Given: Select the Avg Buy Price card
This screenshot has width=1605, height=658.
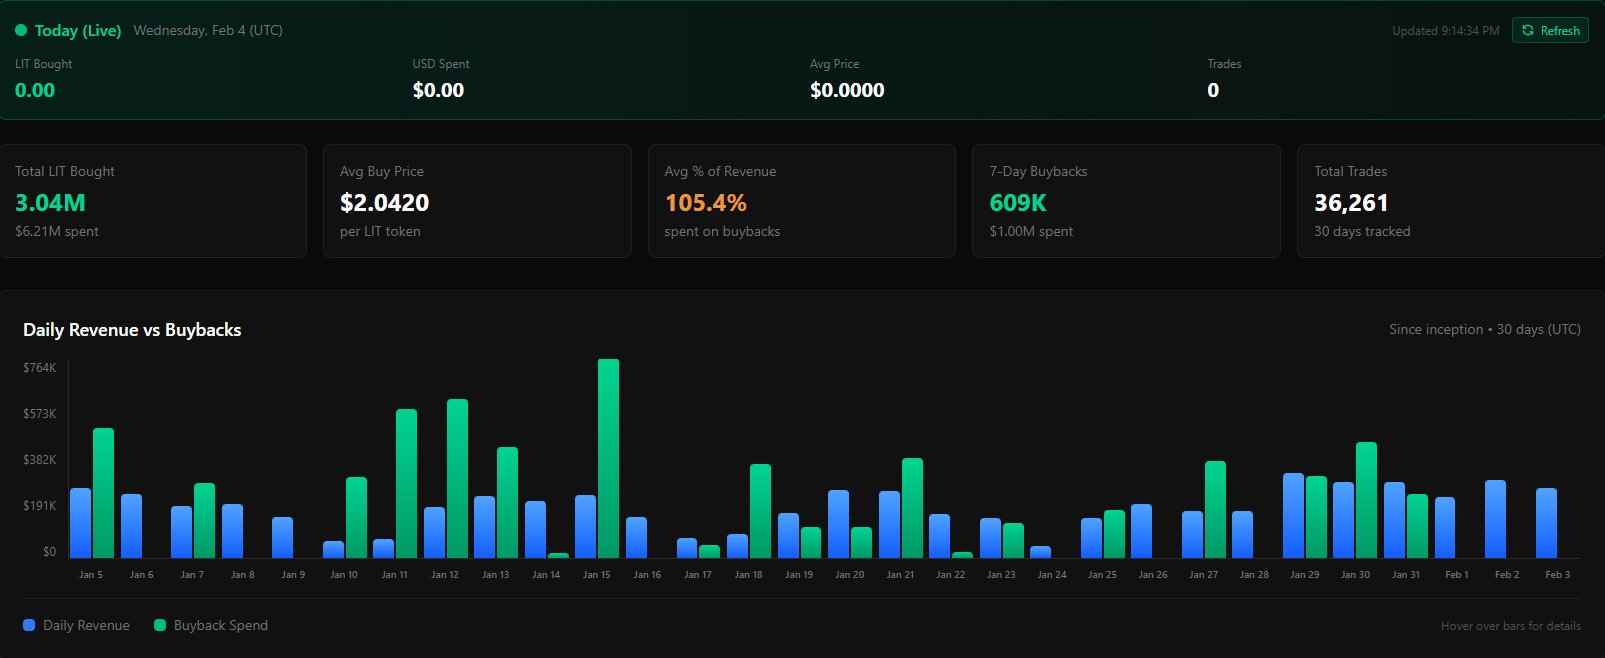Looking at the screenshot, I should [x=477, y=201].
